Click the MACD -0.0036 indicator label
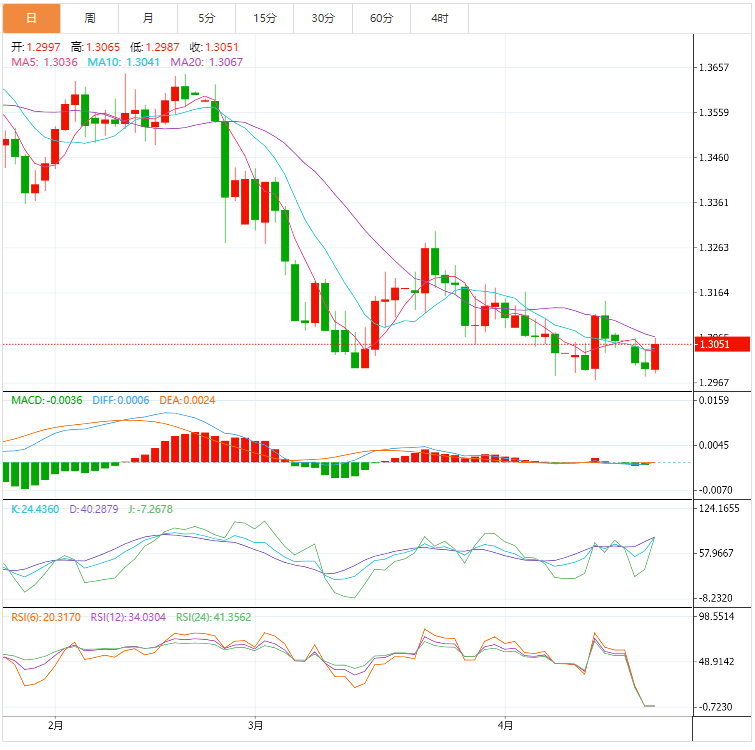Screen dimensions: 755x750 [x=47, y=401]
